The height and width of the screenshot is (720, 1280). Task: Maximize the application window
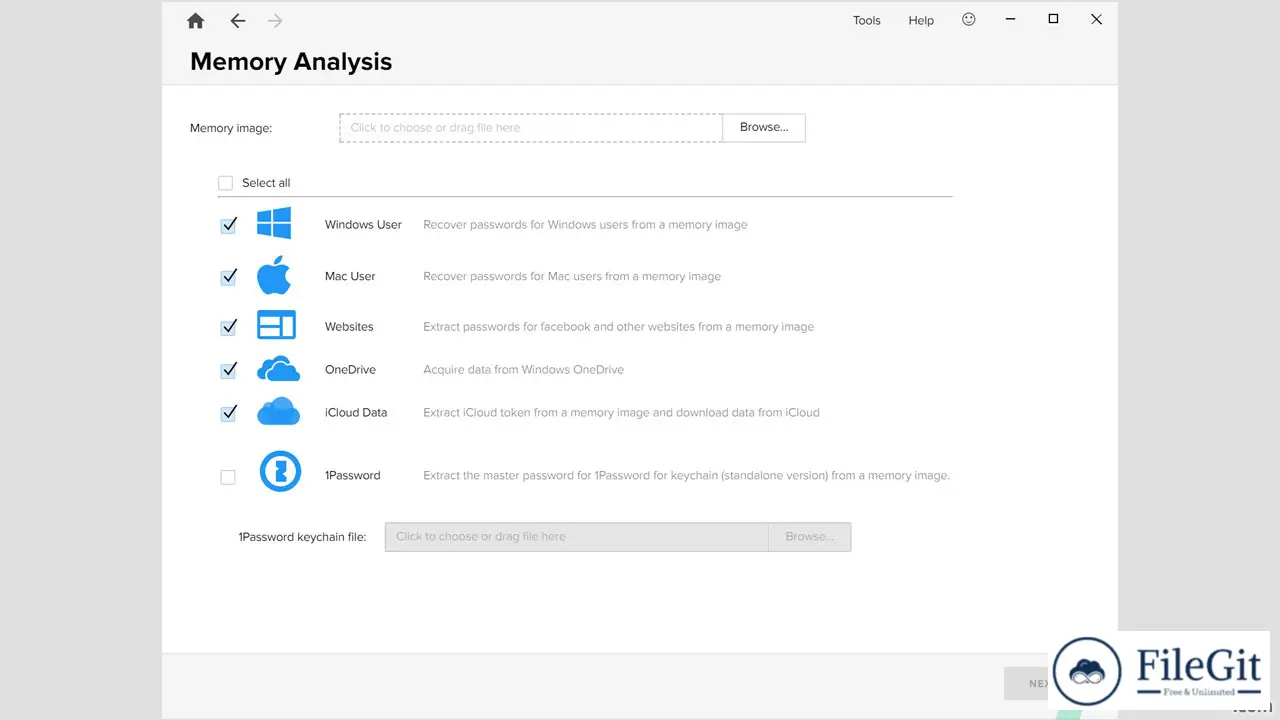pyautogui.click(x=1053, y=19)
